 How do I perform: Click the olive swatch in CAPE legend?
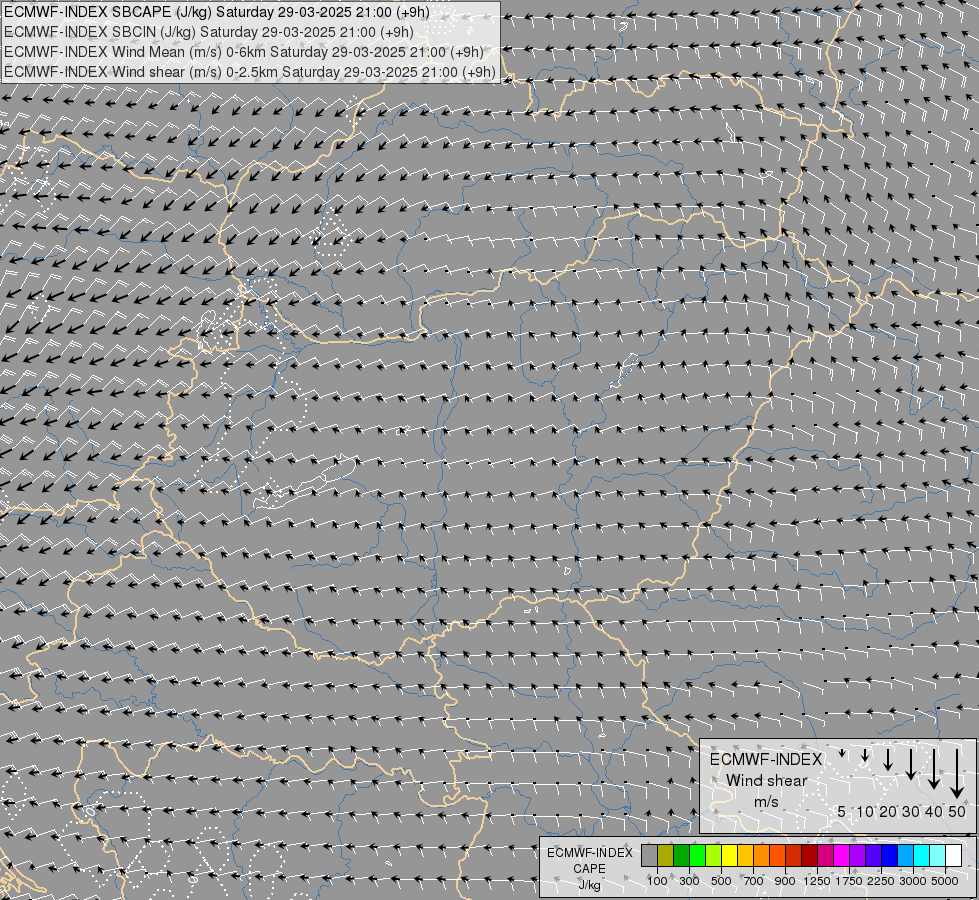(666, 855)
